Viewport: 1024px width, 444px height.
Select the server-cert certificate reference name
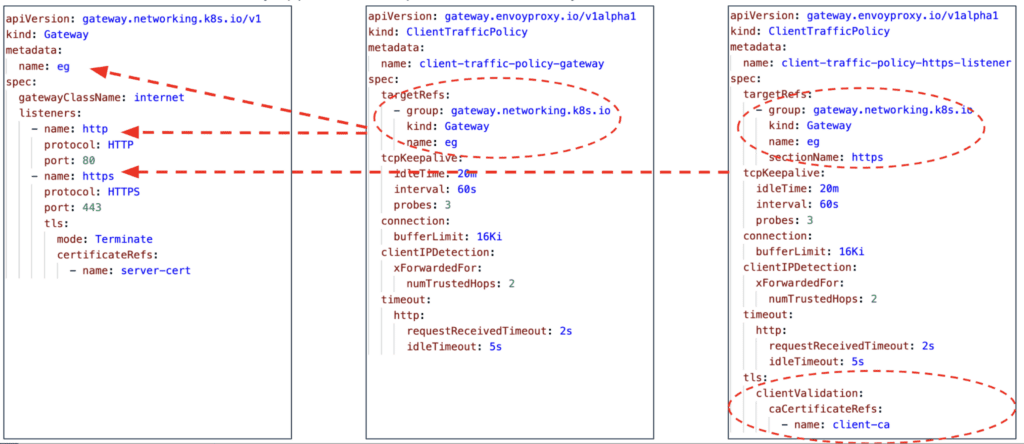coord(156,270)
